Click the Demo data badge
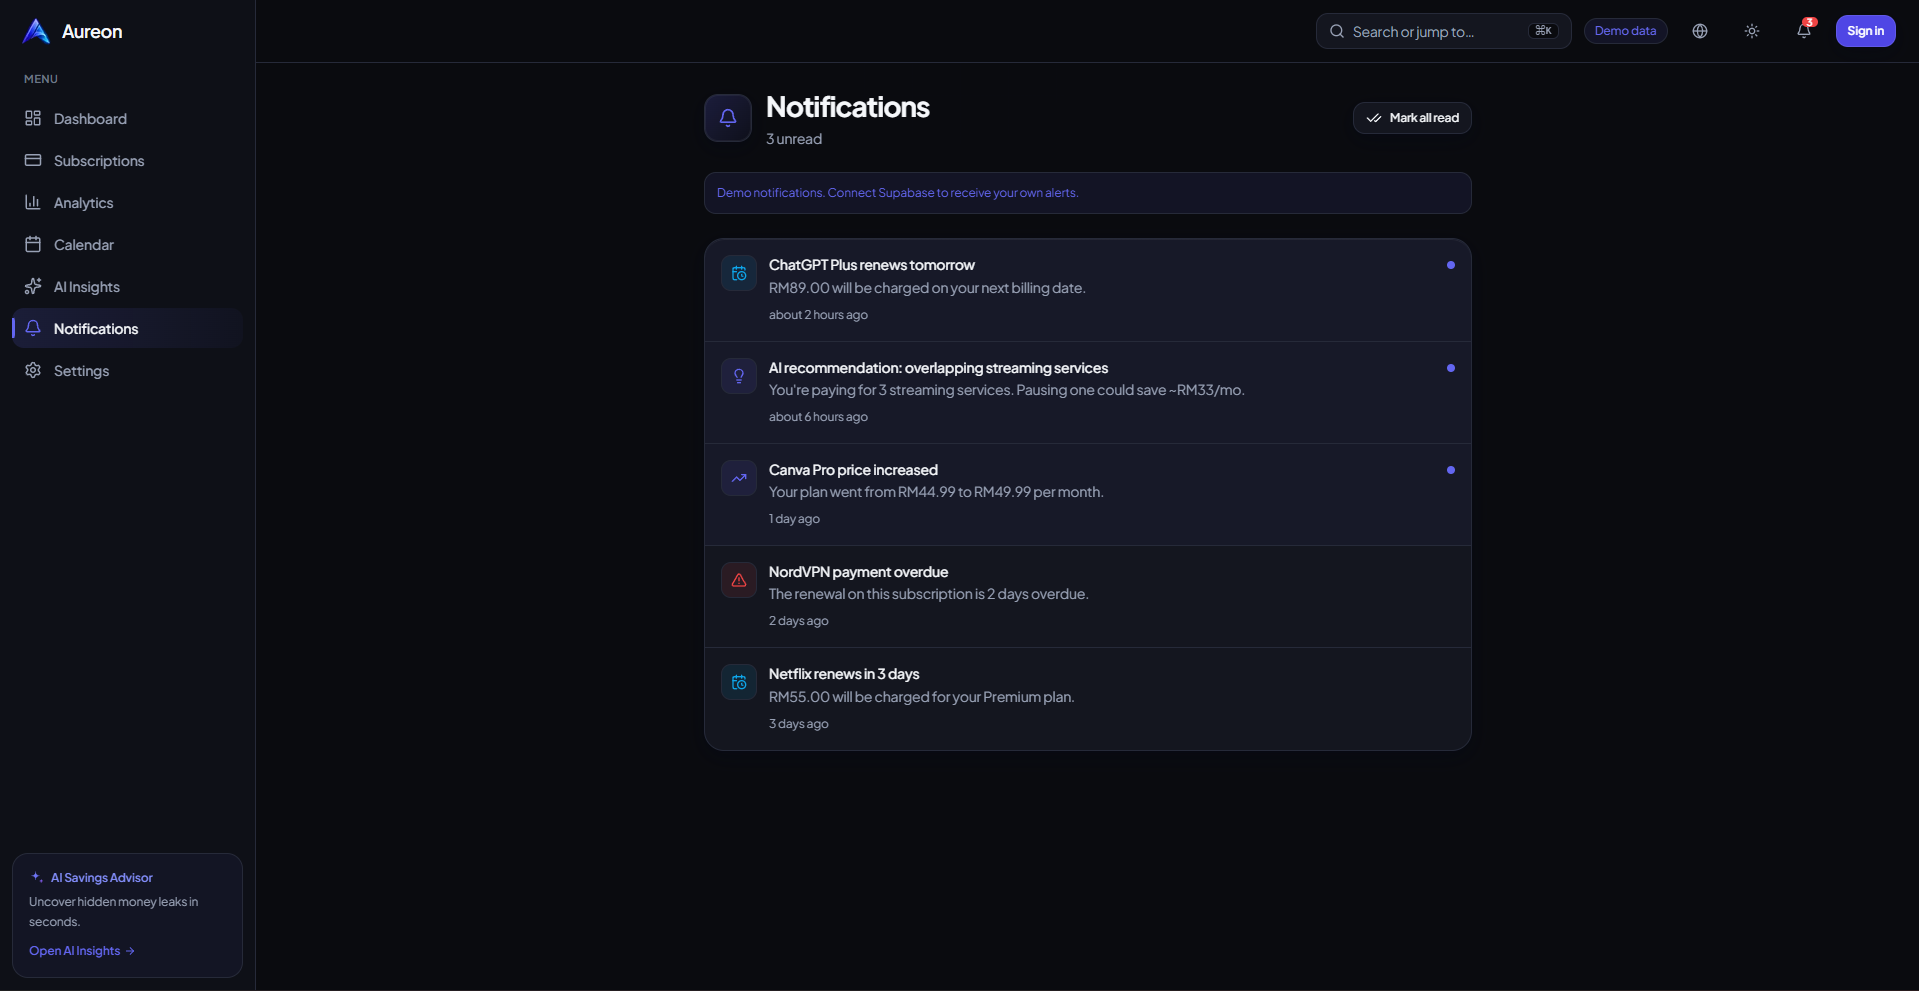Image resolution: width=1919 pixels, height=991 pixels. pos(1625,31)
